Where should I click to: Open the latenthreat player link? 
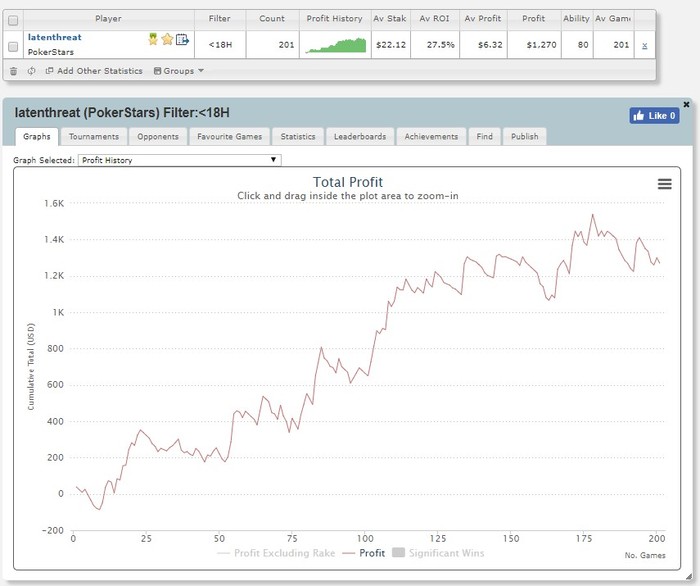(54, 37)
